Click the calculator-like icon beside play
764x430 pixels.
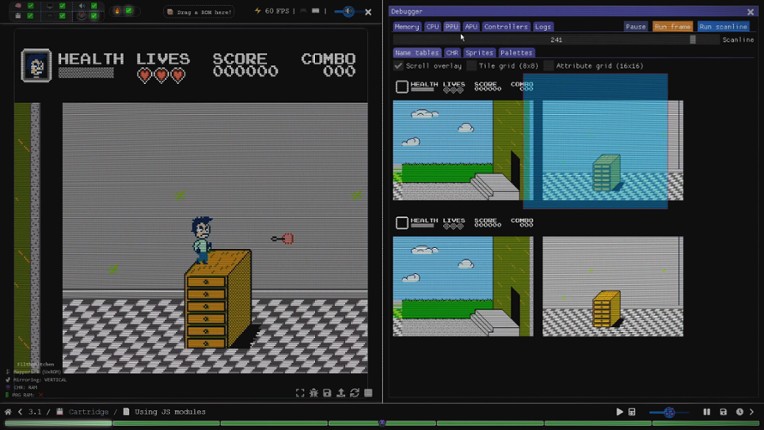(632, 412)
